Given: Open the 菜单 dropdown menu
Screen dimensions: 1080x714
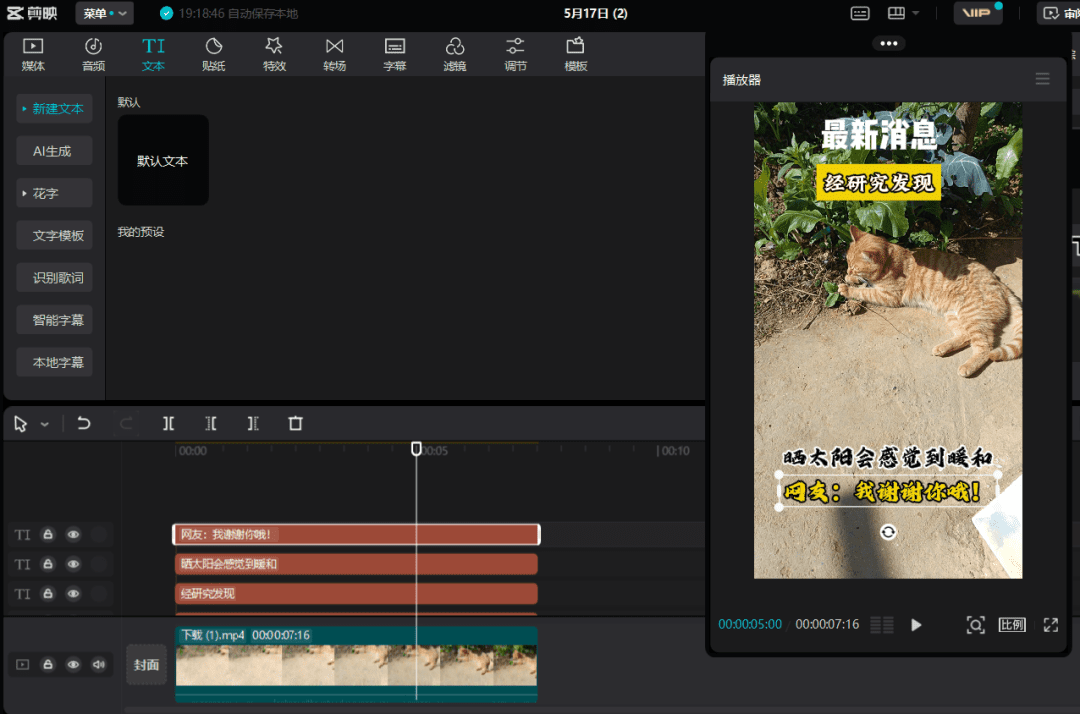Looking at the screenshot, I should point(104,14).
